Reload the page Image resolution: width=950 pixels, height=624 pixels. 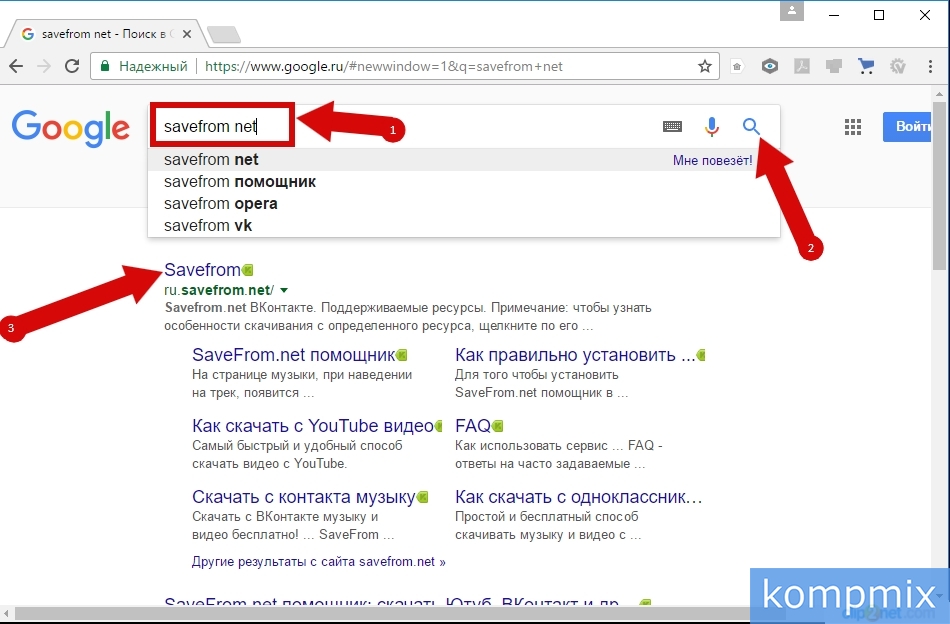click(x=72, y=67)
